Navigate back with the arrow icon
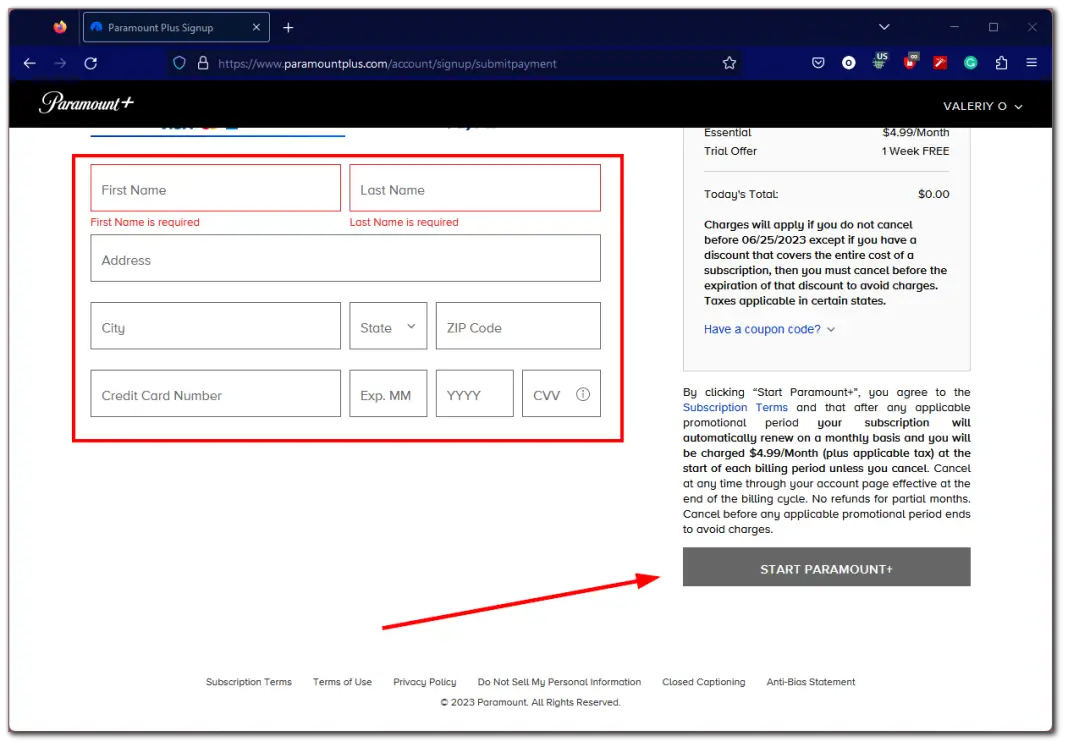The height and width of the screenshot is (747, 1068). [x=28, y=63]
